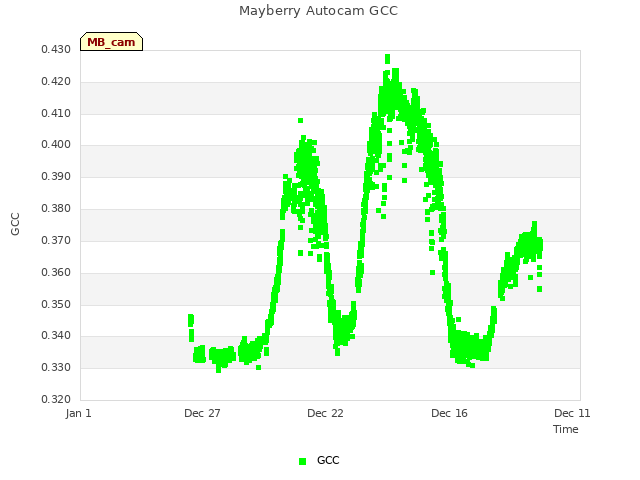Select the 0.380 y-axis value
The width and height of the screenshot is (640, 480).
(x=56, y=209)
